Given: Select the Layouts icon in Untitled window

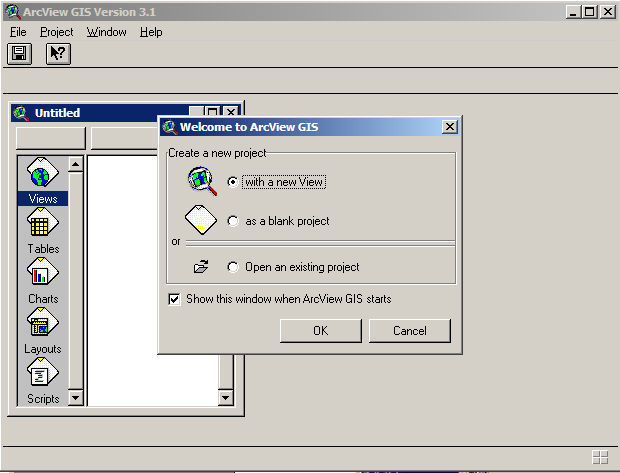Looking at the screenshot, I should (x=43, y=322).
